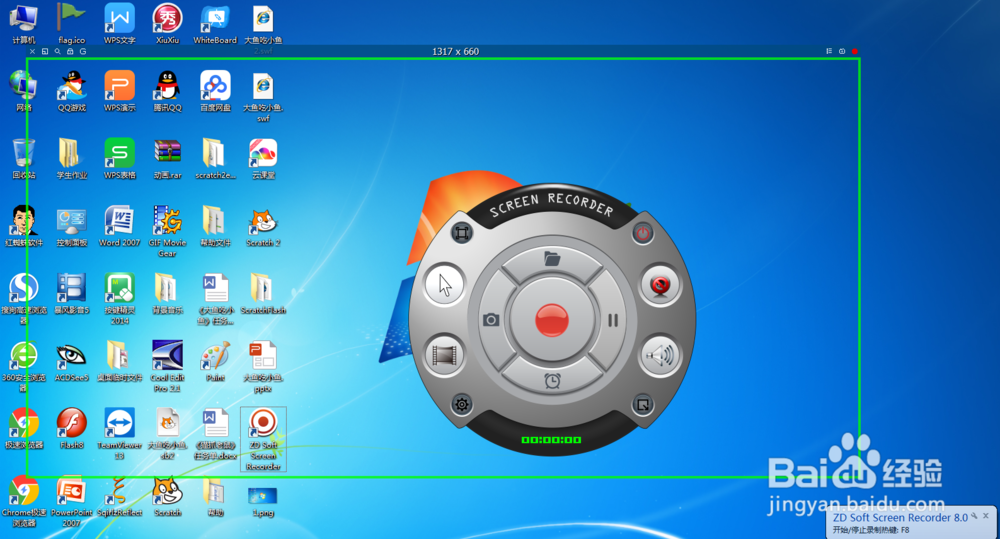Open the wrench settings on the ZD Soft notification

tap(974, 515)
